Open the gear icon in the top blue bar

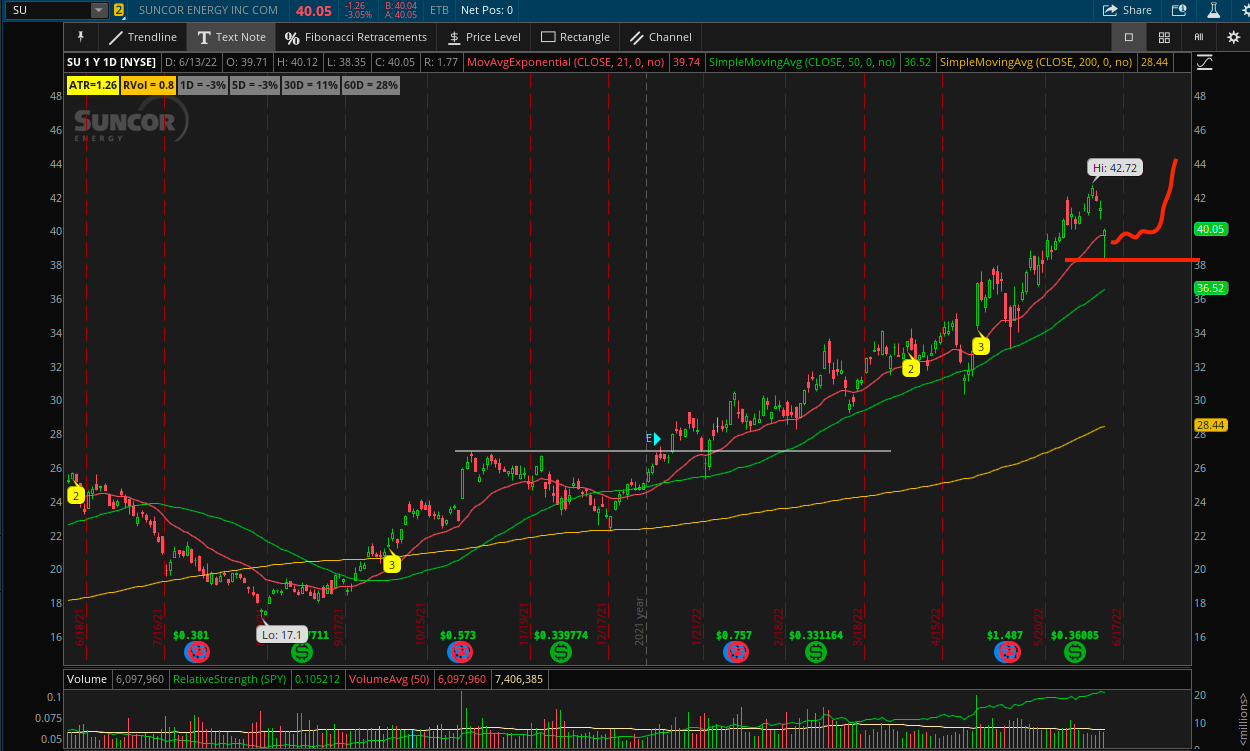point(1244,10)
